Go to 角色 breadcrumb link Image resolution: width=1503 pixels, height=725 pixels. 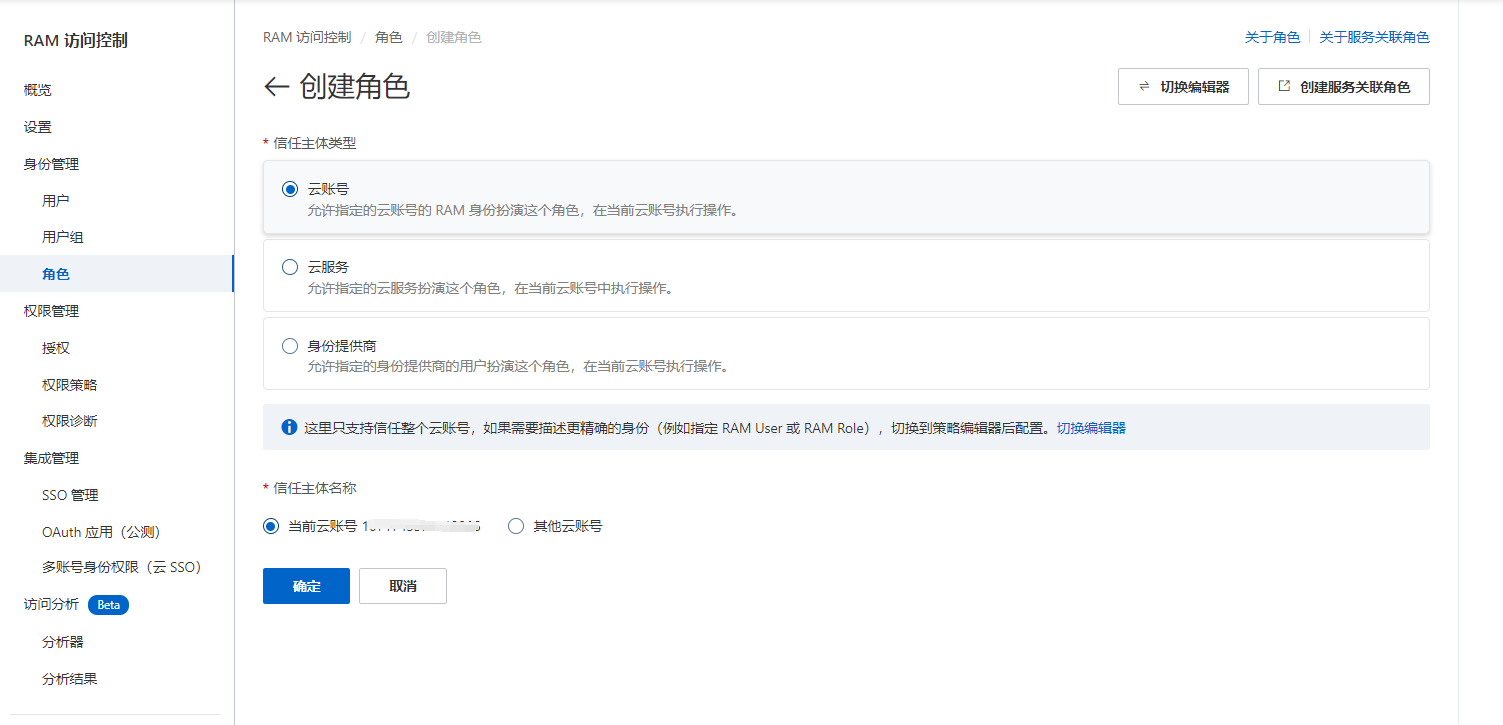(x=389, y=37)
